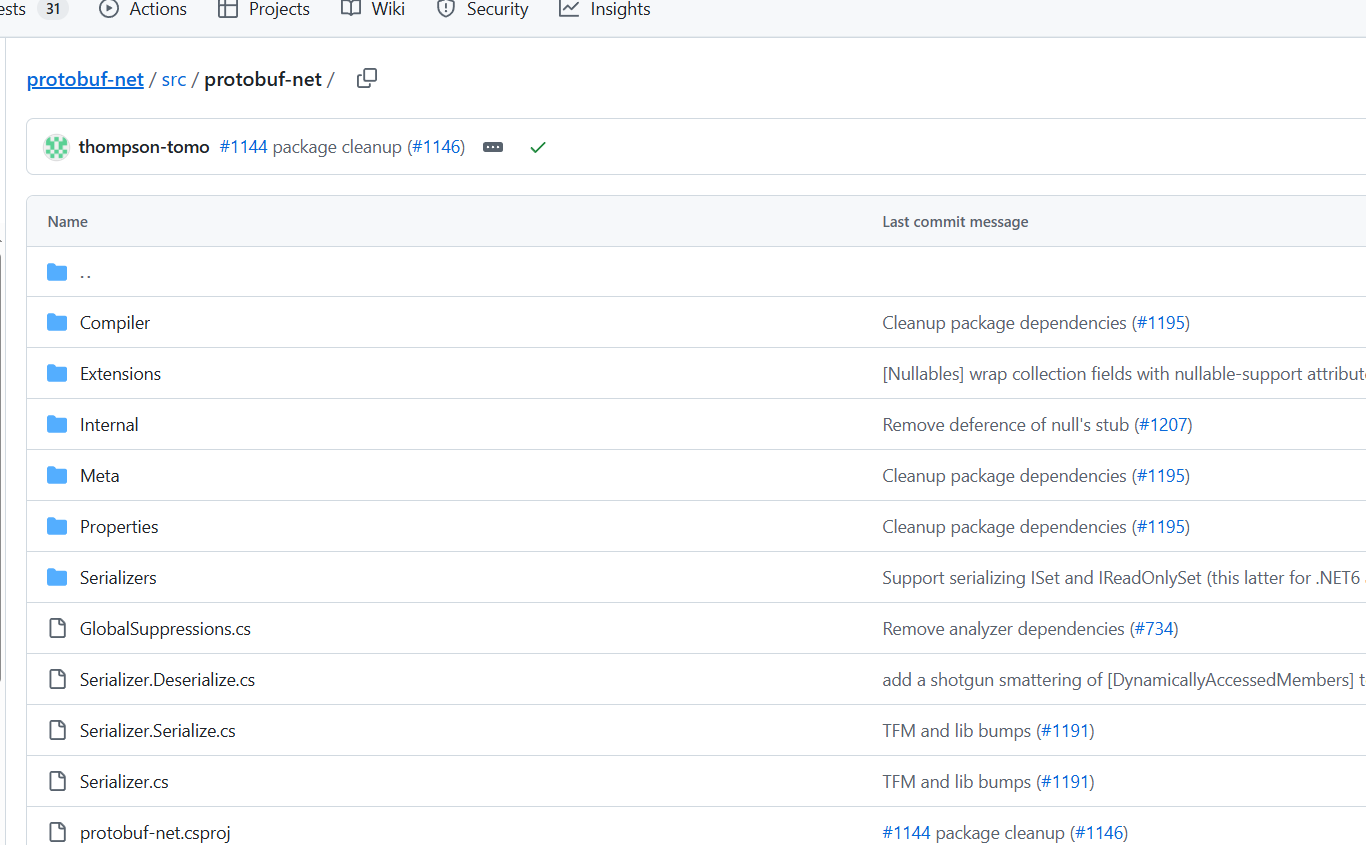The image size is (1366, 845).
Task: Open #1191 link in Serializer.Serialize.cs row
Action: (x=1065, y=731)
